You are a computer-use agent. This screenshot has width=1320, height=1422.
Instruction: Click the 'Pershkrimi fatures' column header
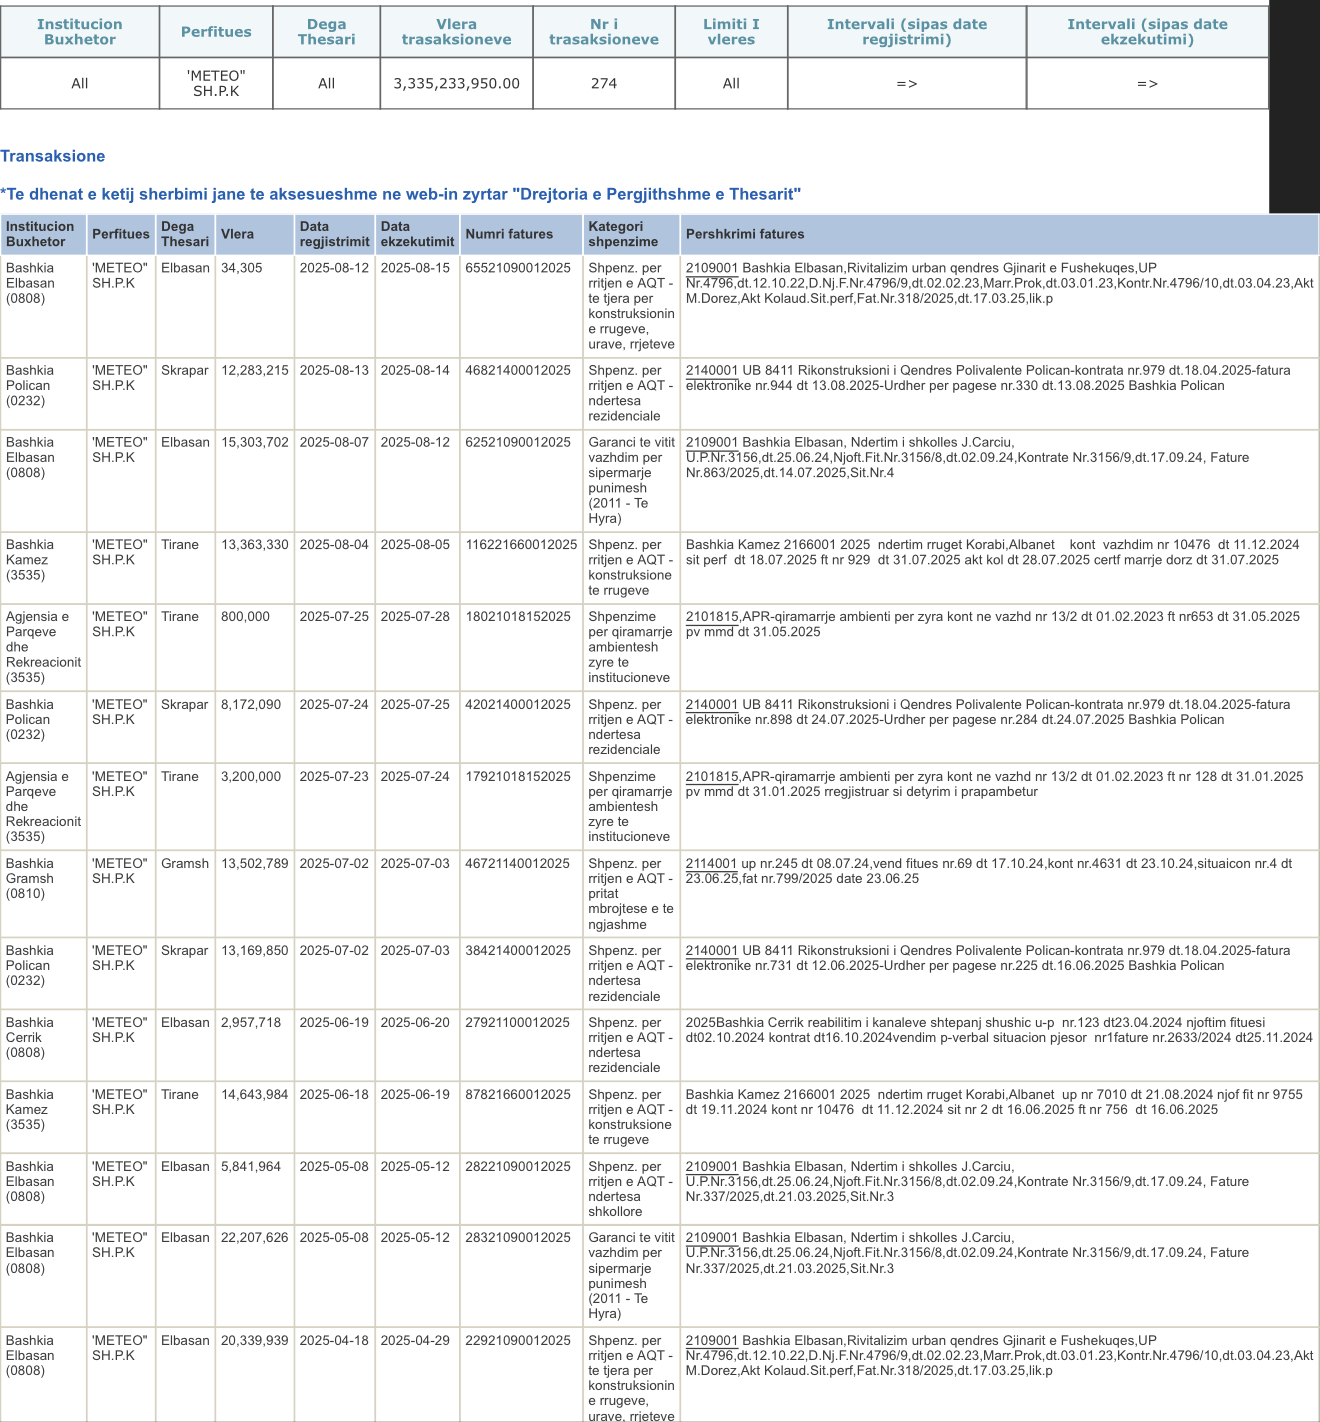pos(745,234)
